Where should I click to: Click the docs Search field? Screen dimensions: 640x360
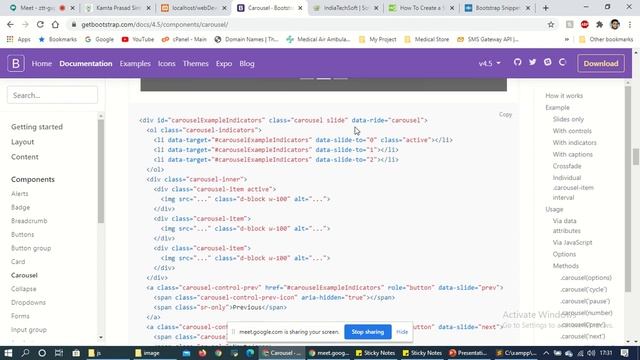[52, 95]
